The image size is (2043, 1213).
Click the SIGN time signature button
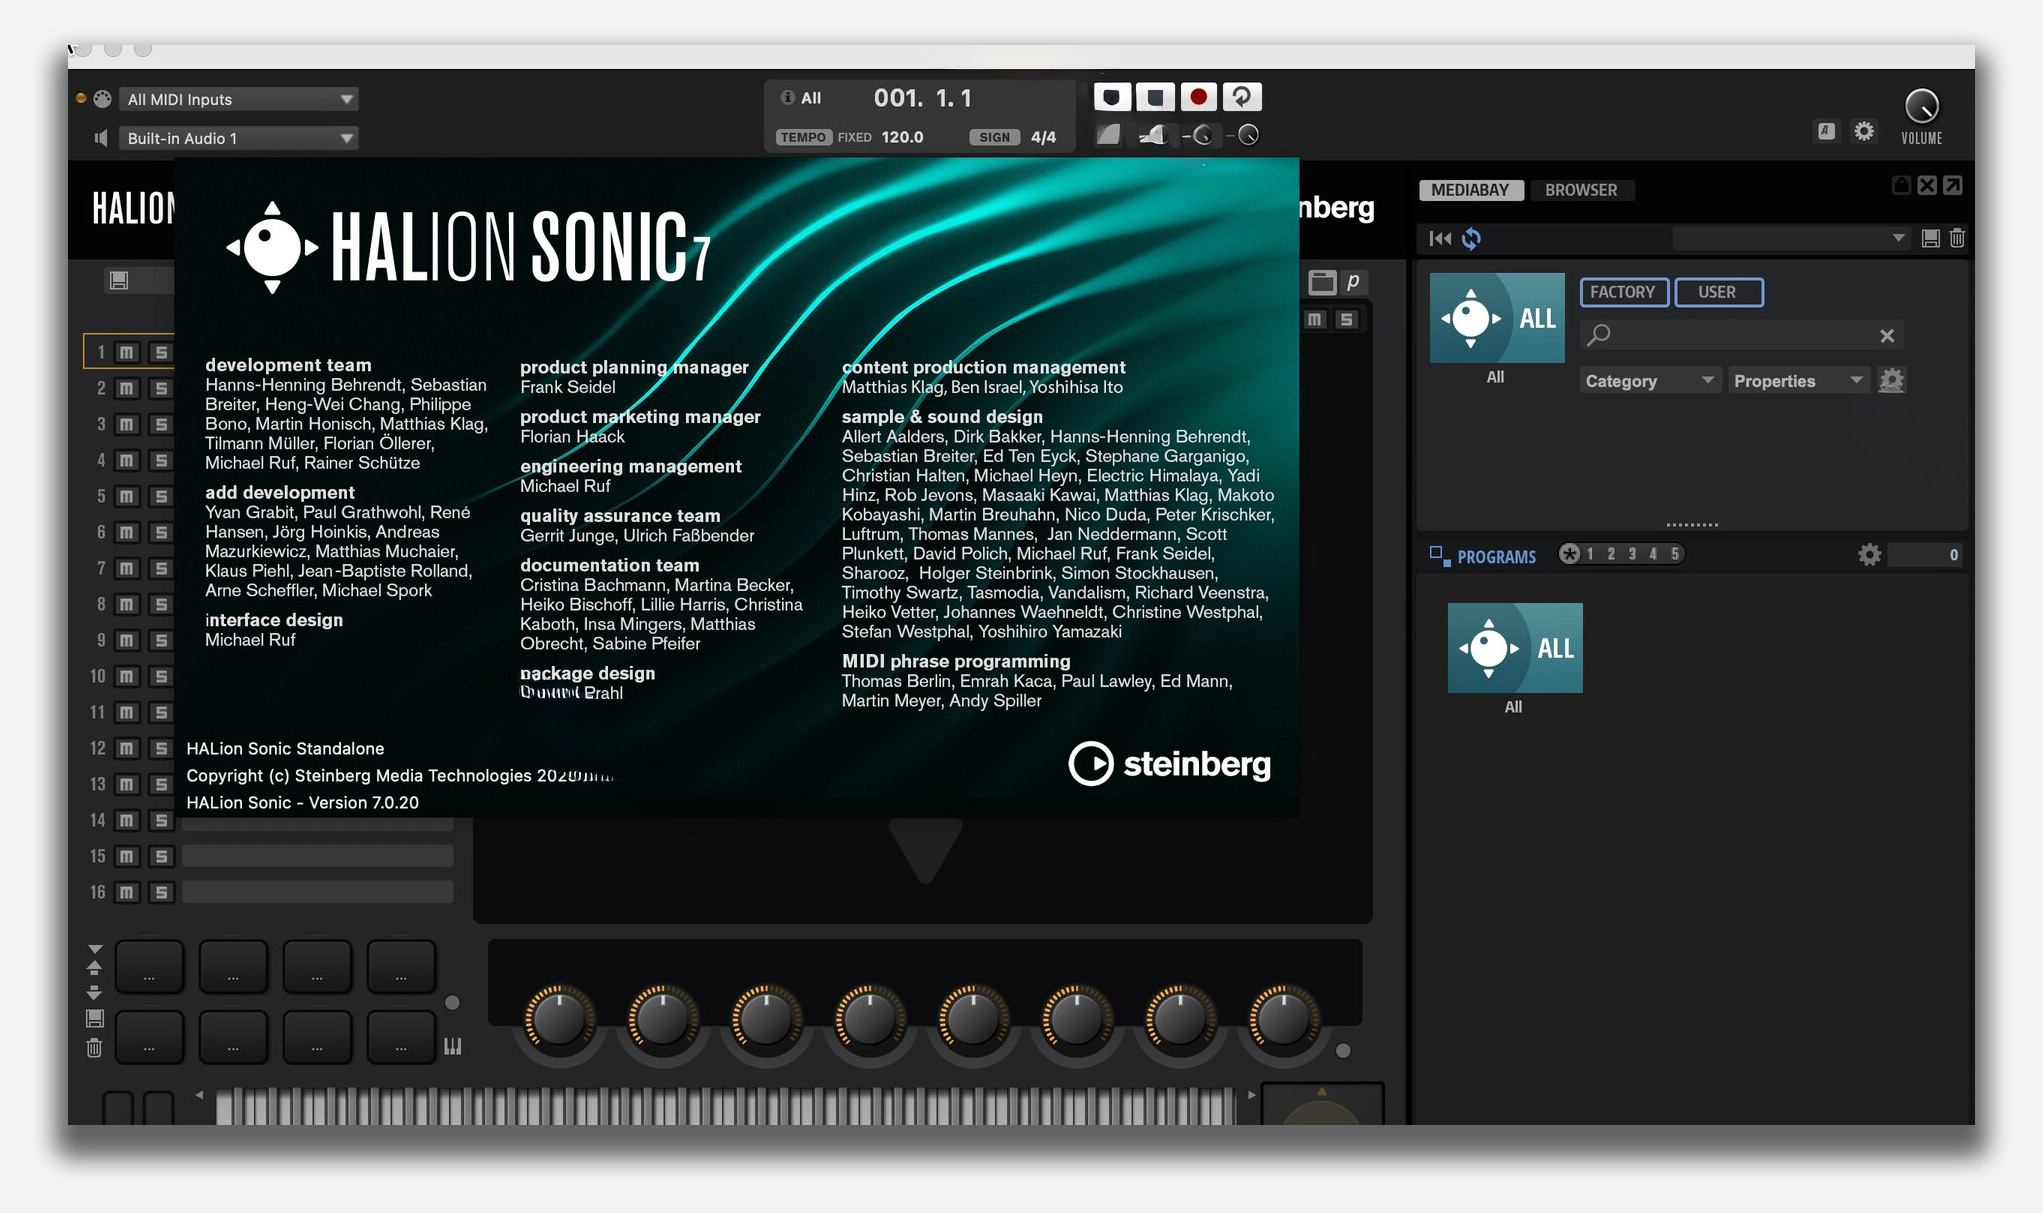tap(994, 137)
